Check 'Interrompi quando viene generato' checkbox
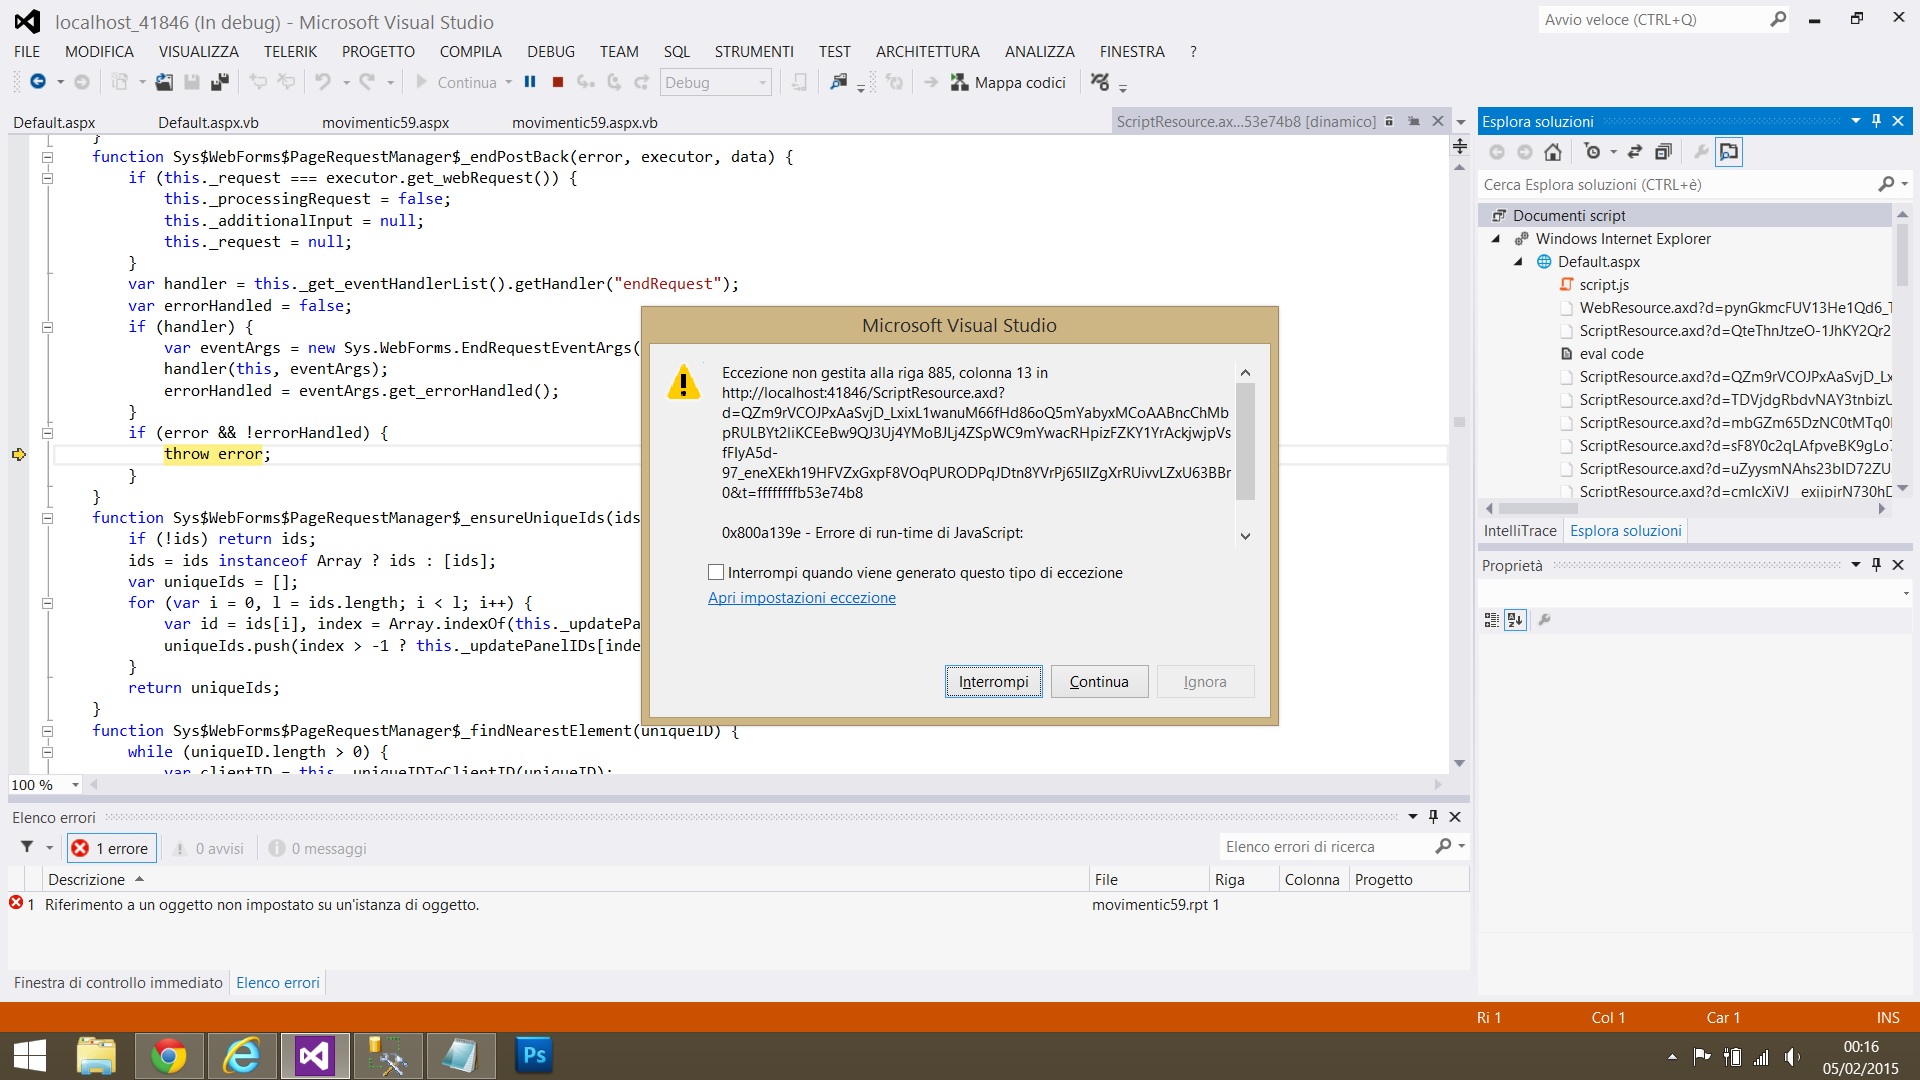The height and width of the screenshot is (1080, 1920). [716, 572]
